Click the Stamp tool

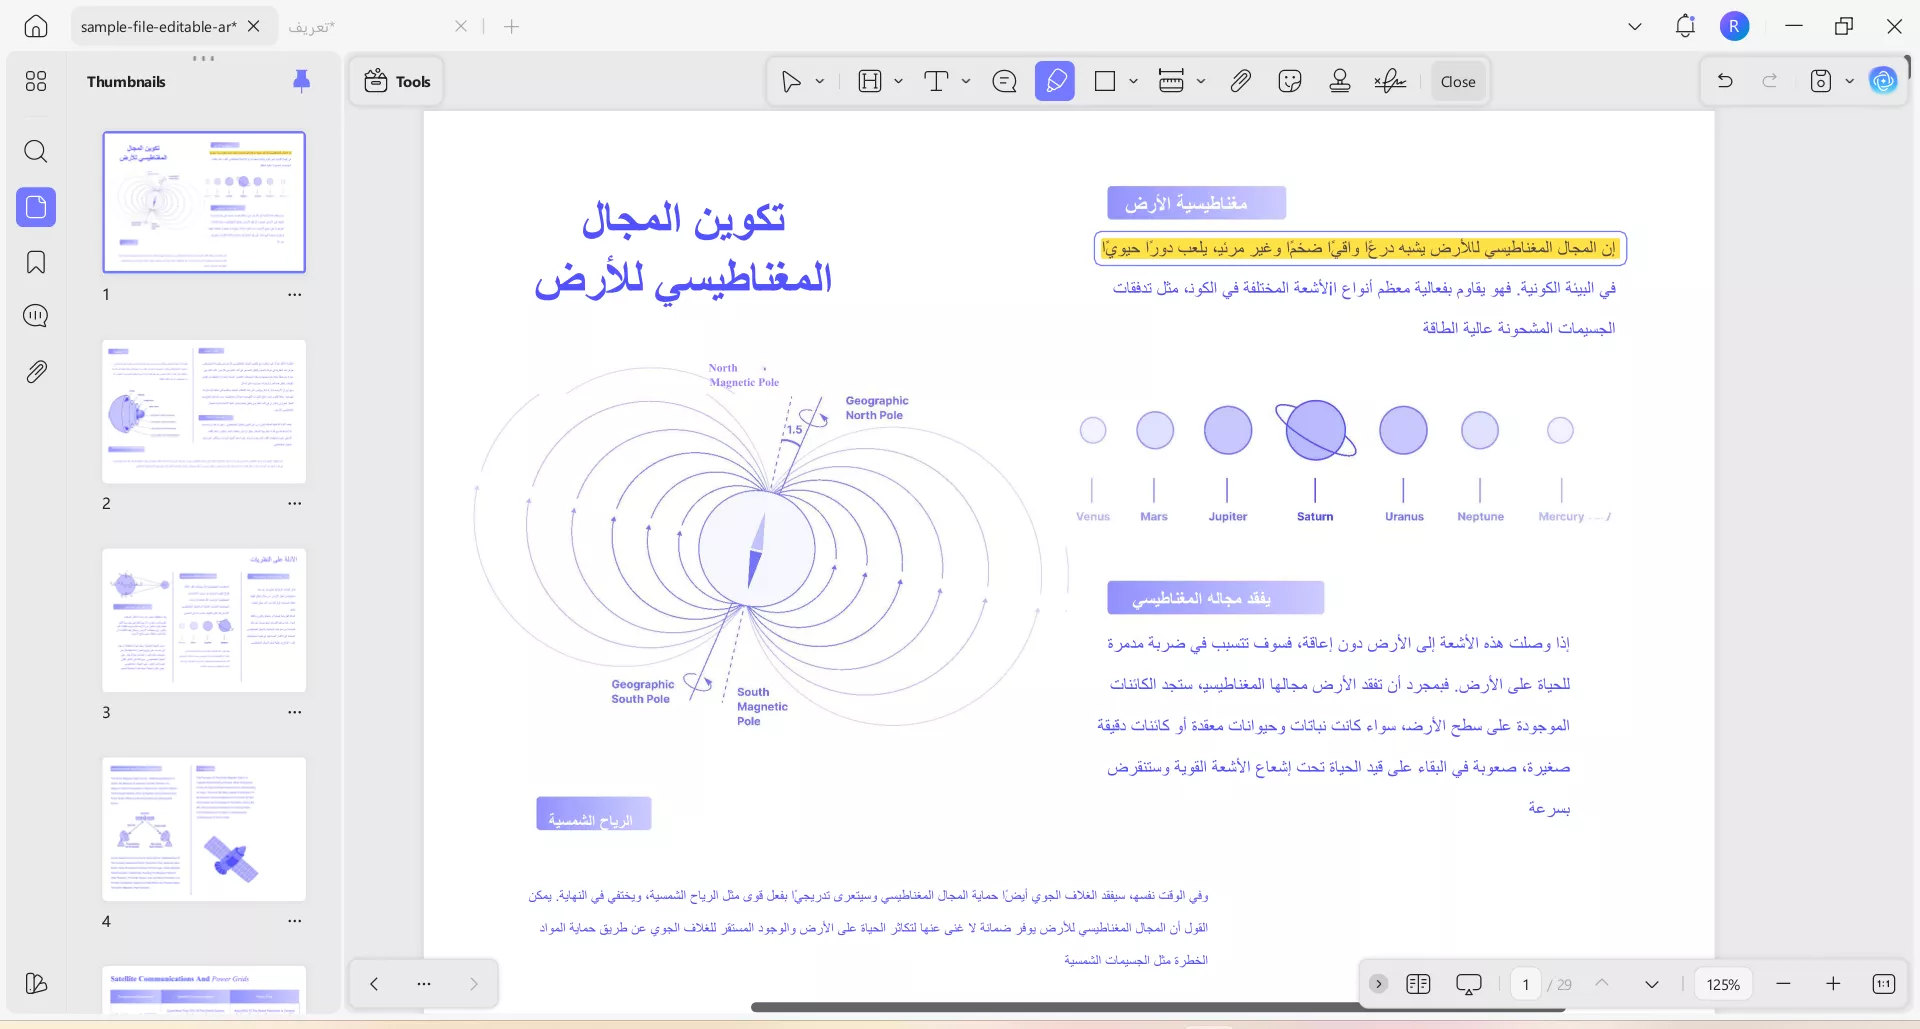(x=1340, y=81)
